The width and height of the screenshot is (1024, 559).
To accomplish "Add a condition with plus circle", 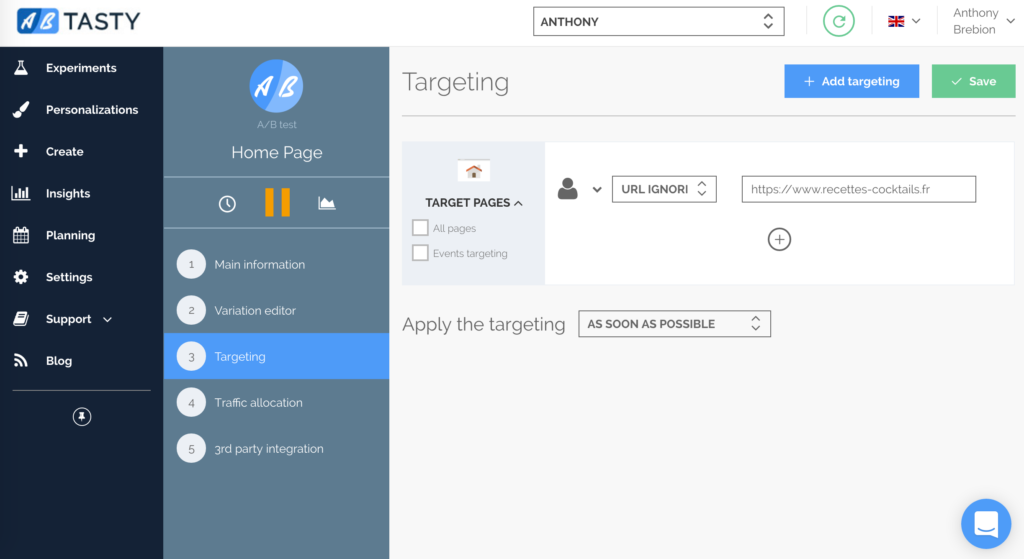I will 779,239.
